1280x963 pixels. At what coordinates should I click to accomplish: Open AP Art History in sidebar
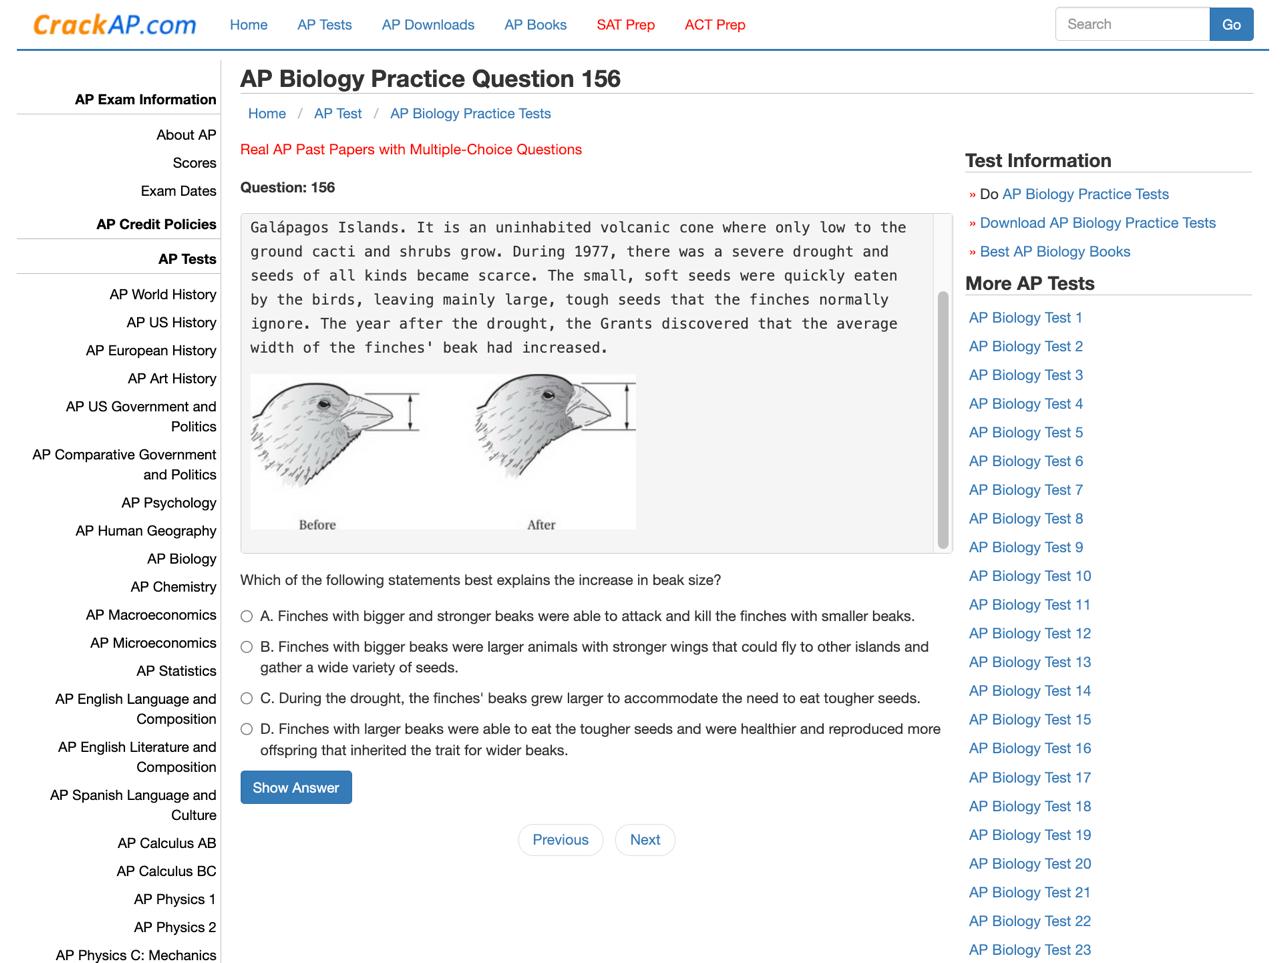tap(172, 378)
